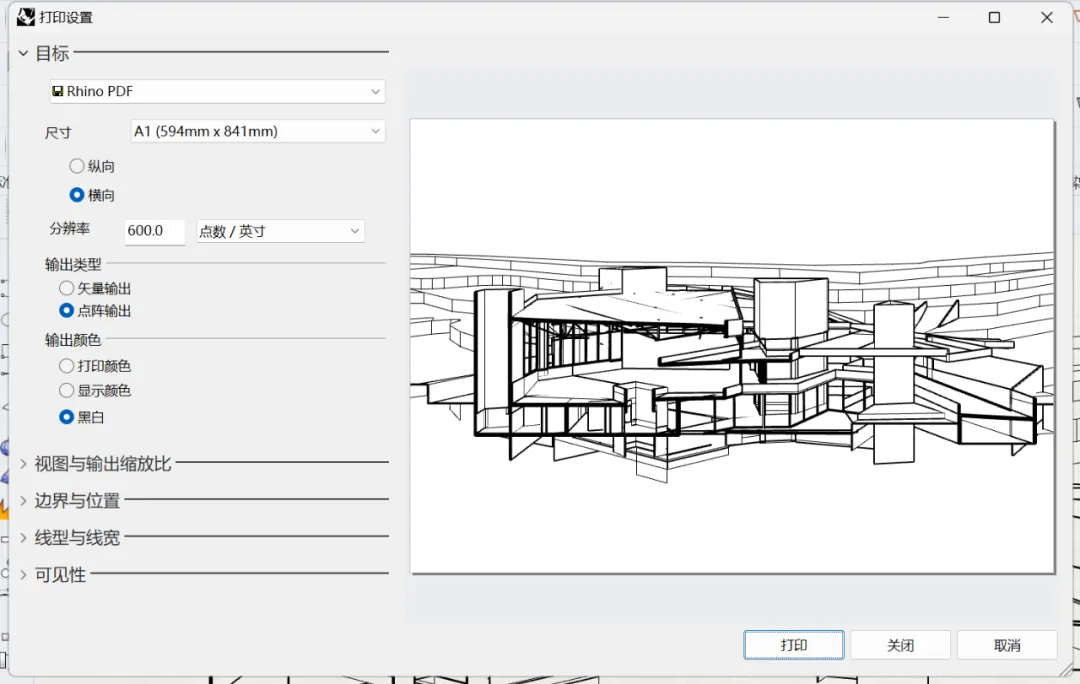Screen dimensions: 1080x684
Task: Open the A1 paper size dropdown
Action: pos(258,131)
